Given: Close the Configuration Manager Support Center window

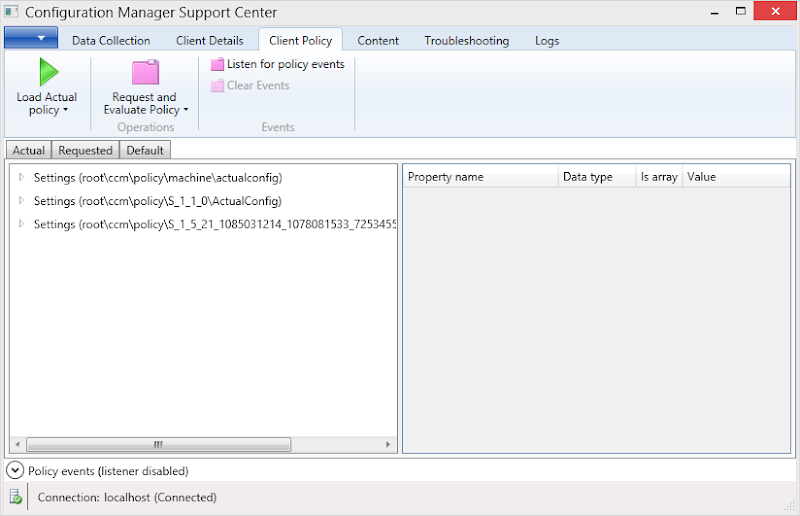Looking at the screenshot, I should click(775, 11).
